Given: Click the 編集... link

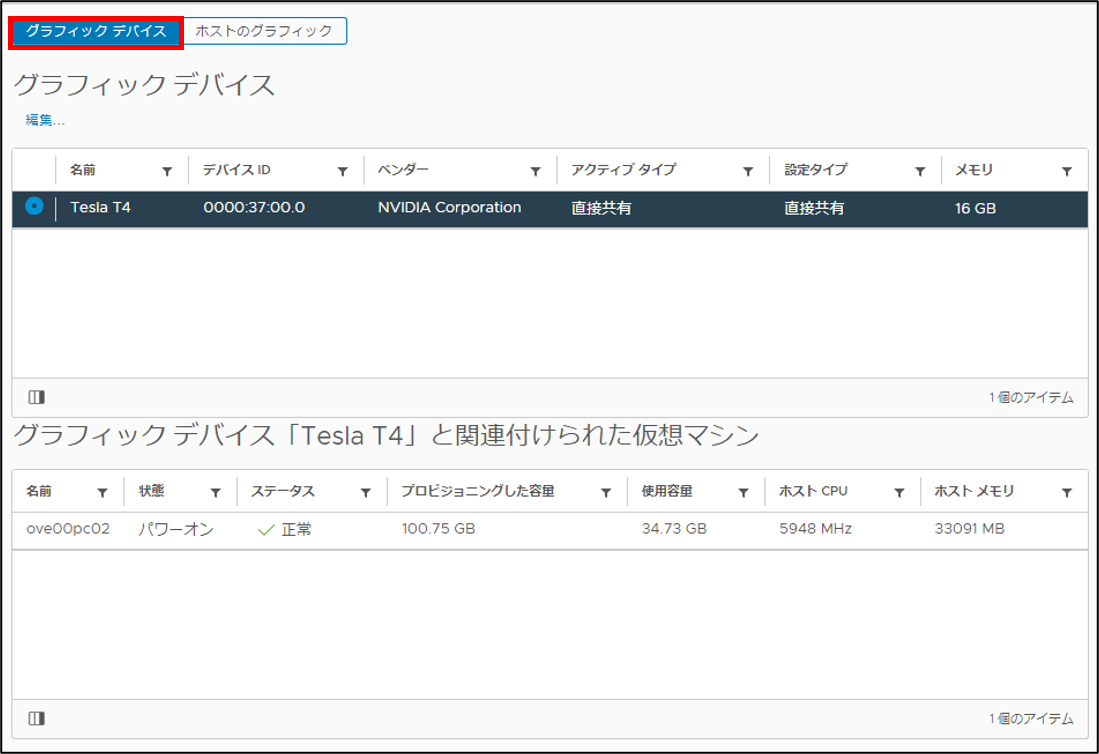Looking at the screenshot, I should click(45, 121).
